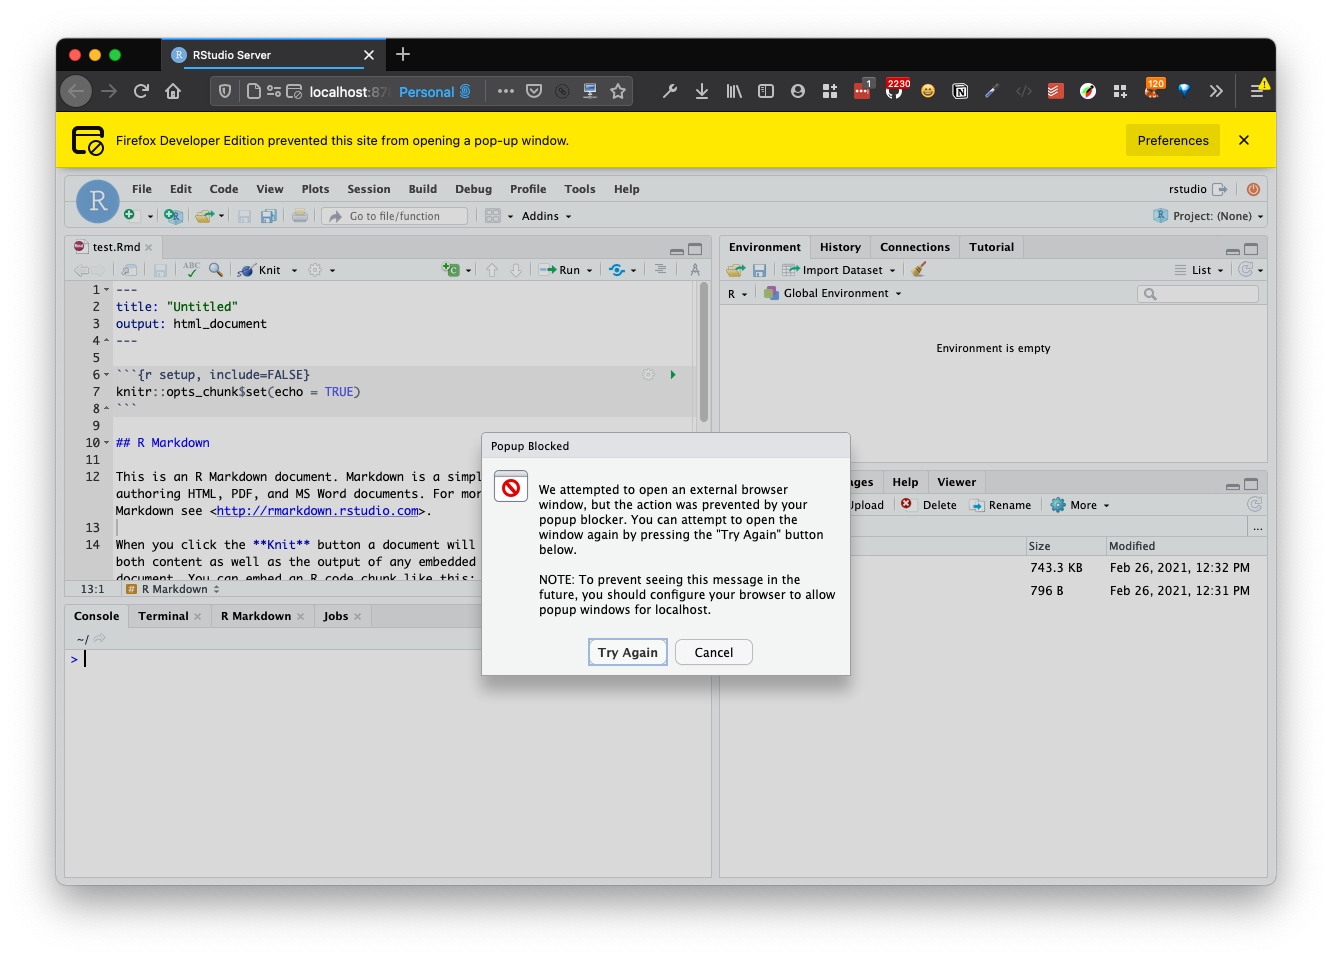This screenshot has width=1332, height=959.
Task: Click the Knit yarn ball button
Action: click(260, 270)
